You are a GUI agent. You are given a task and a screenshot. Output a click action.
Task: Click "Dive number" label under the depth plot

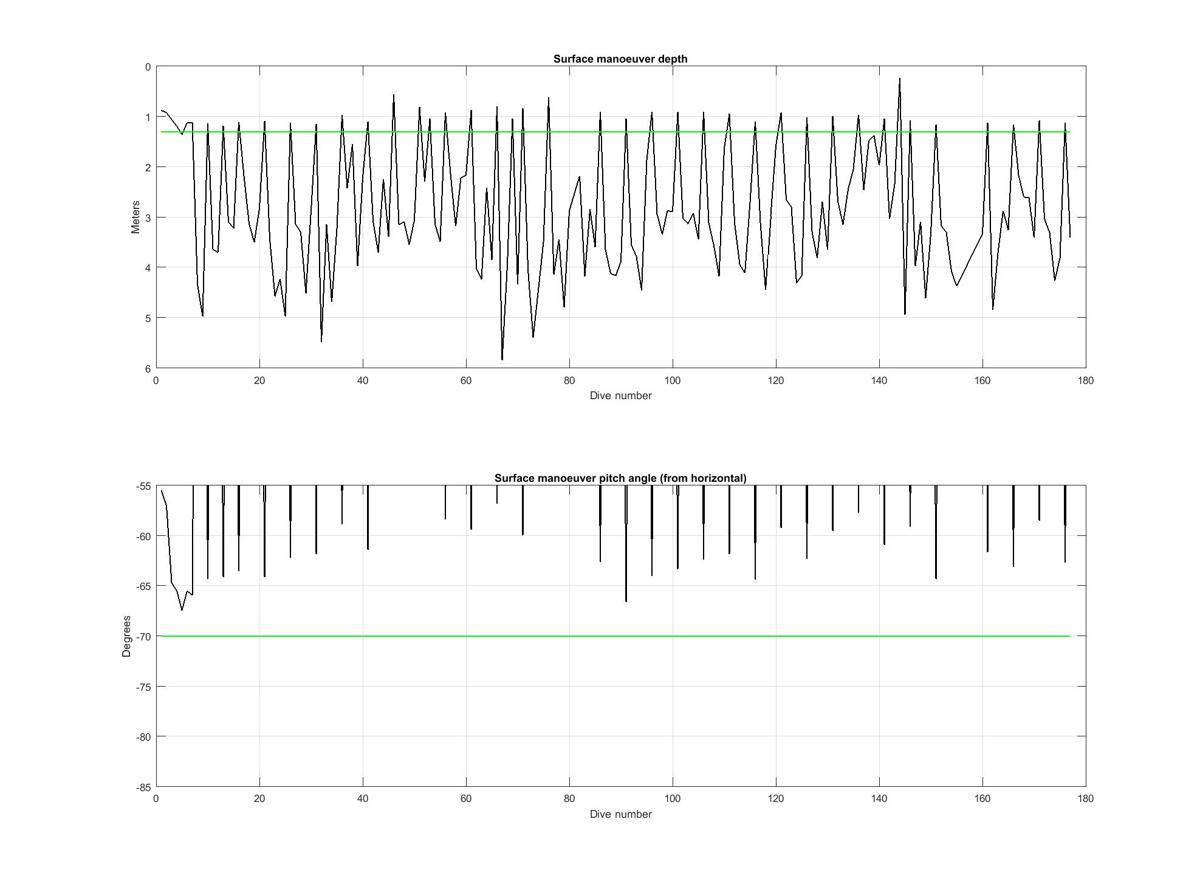(620, 395)
